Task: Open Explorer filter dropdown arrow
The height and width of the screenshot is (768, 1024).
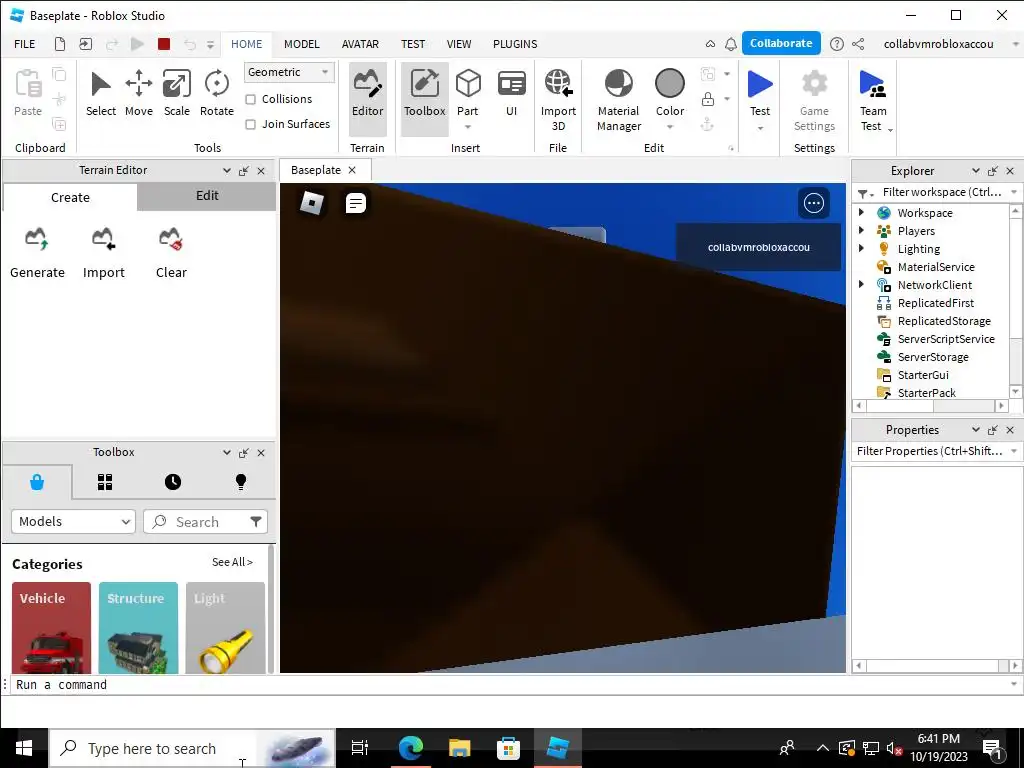Action: 1014,192
